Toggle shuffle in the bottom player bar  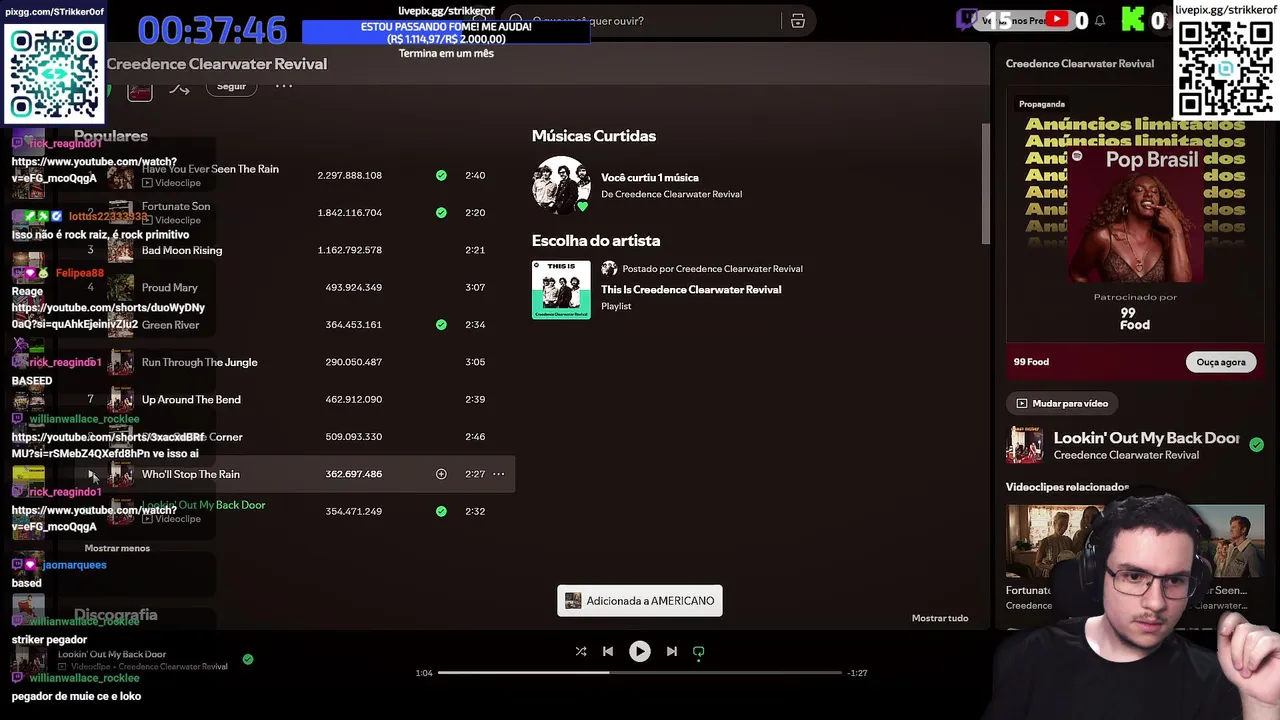[x=581, y=651]
